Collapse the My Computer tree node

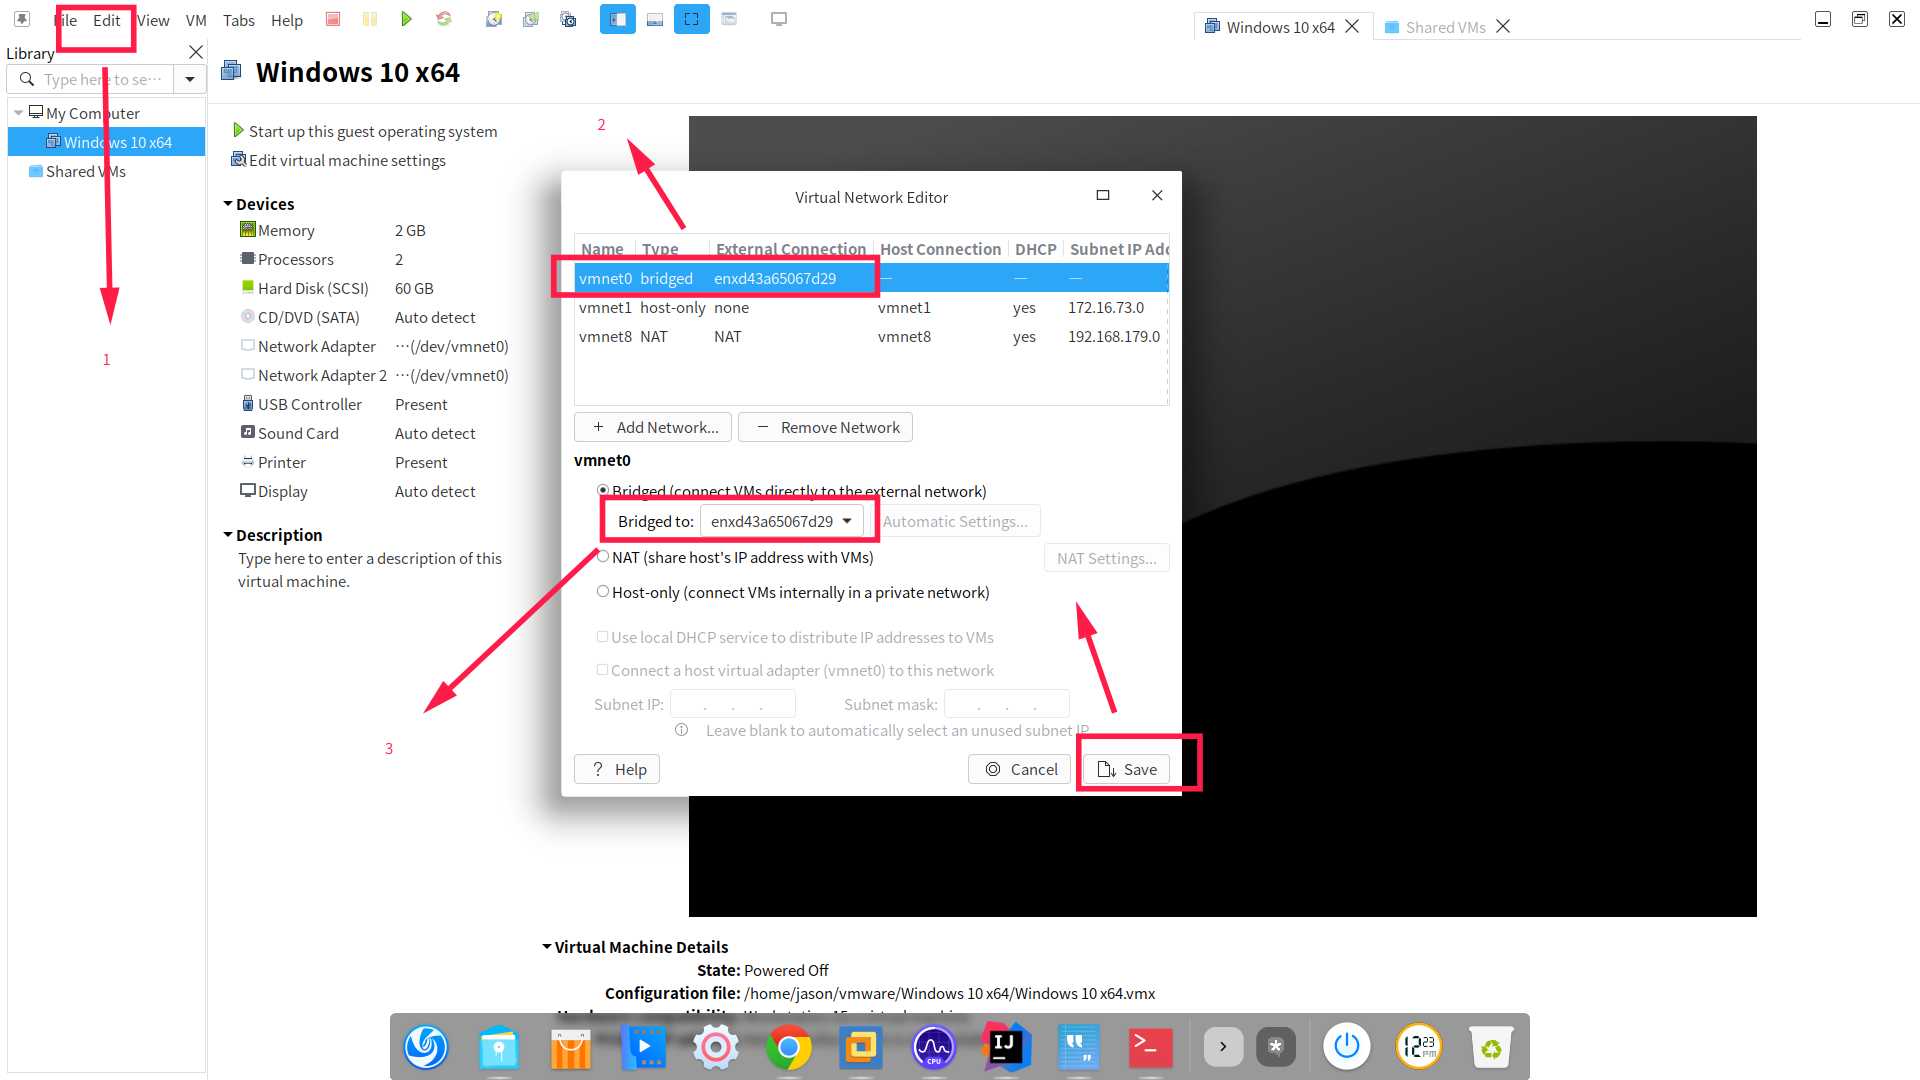[19, 113]
